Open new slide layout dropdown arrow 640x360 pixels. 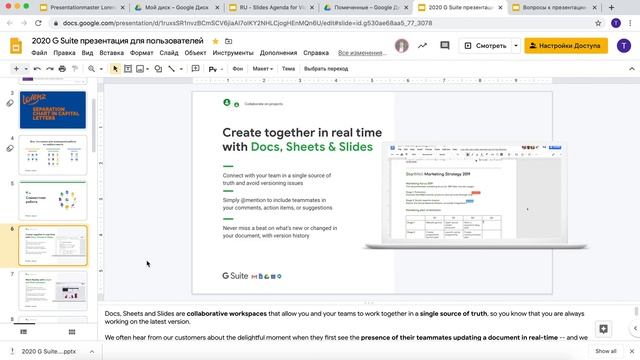(x=26, y=69)
